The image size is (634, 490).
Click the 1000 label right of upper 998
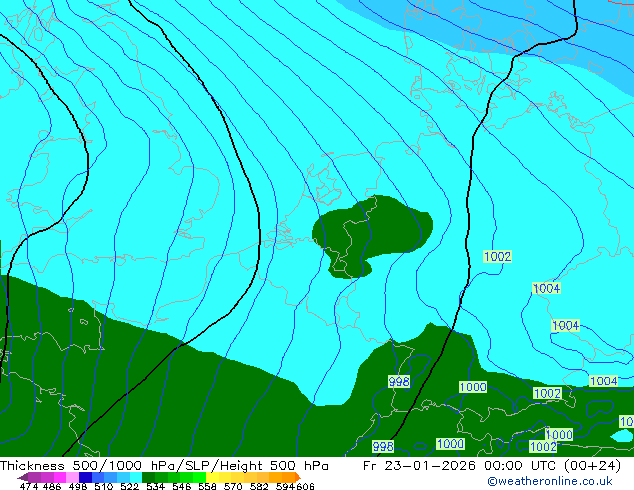(473, 387)
